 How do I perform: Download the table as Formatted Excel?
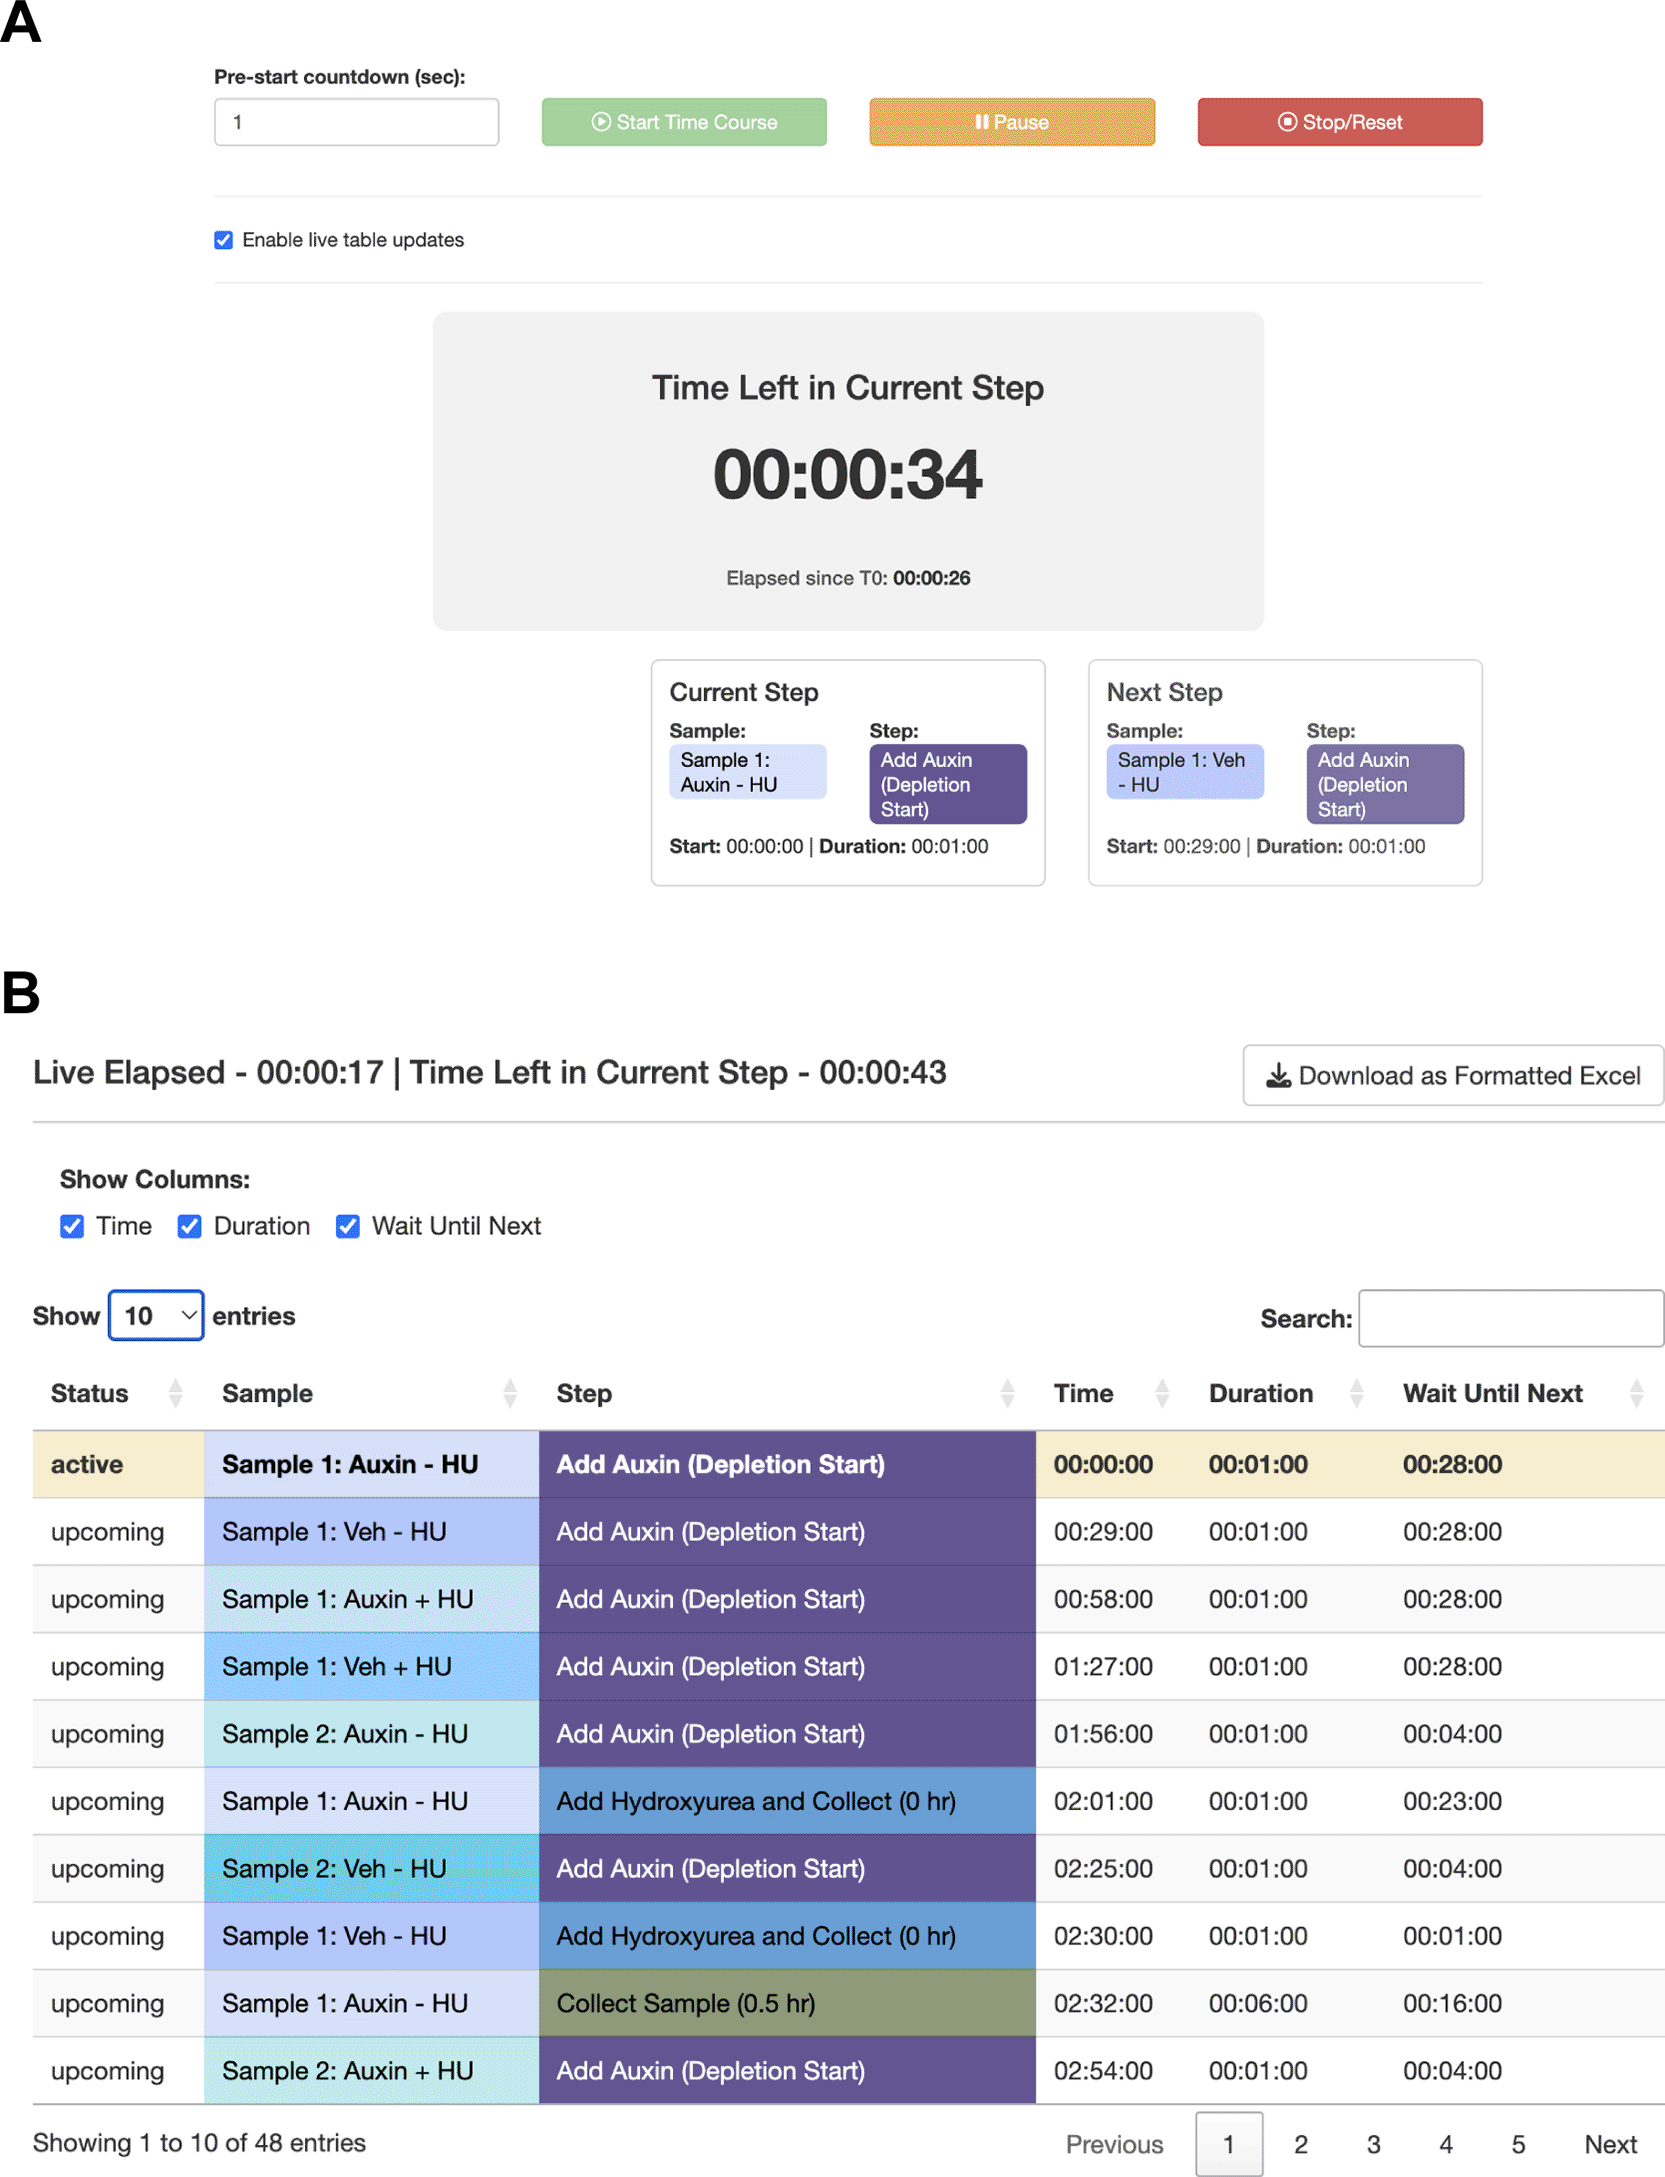tap(1452, 1075)
